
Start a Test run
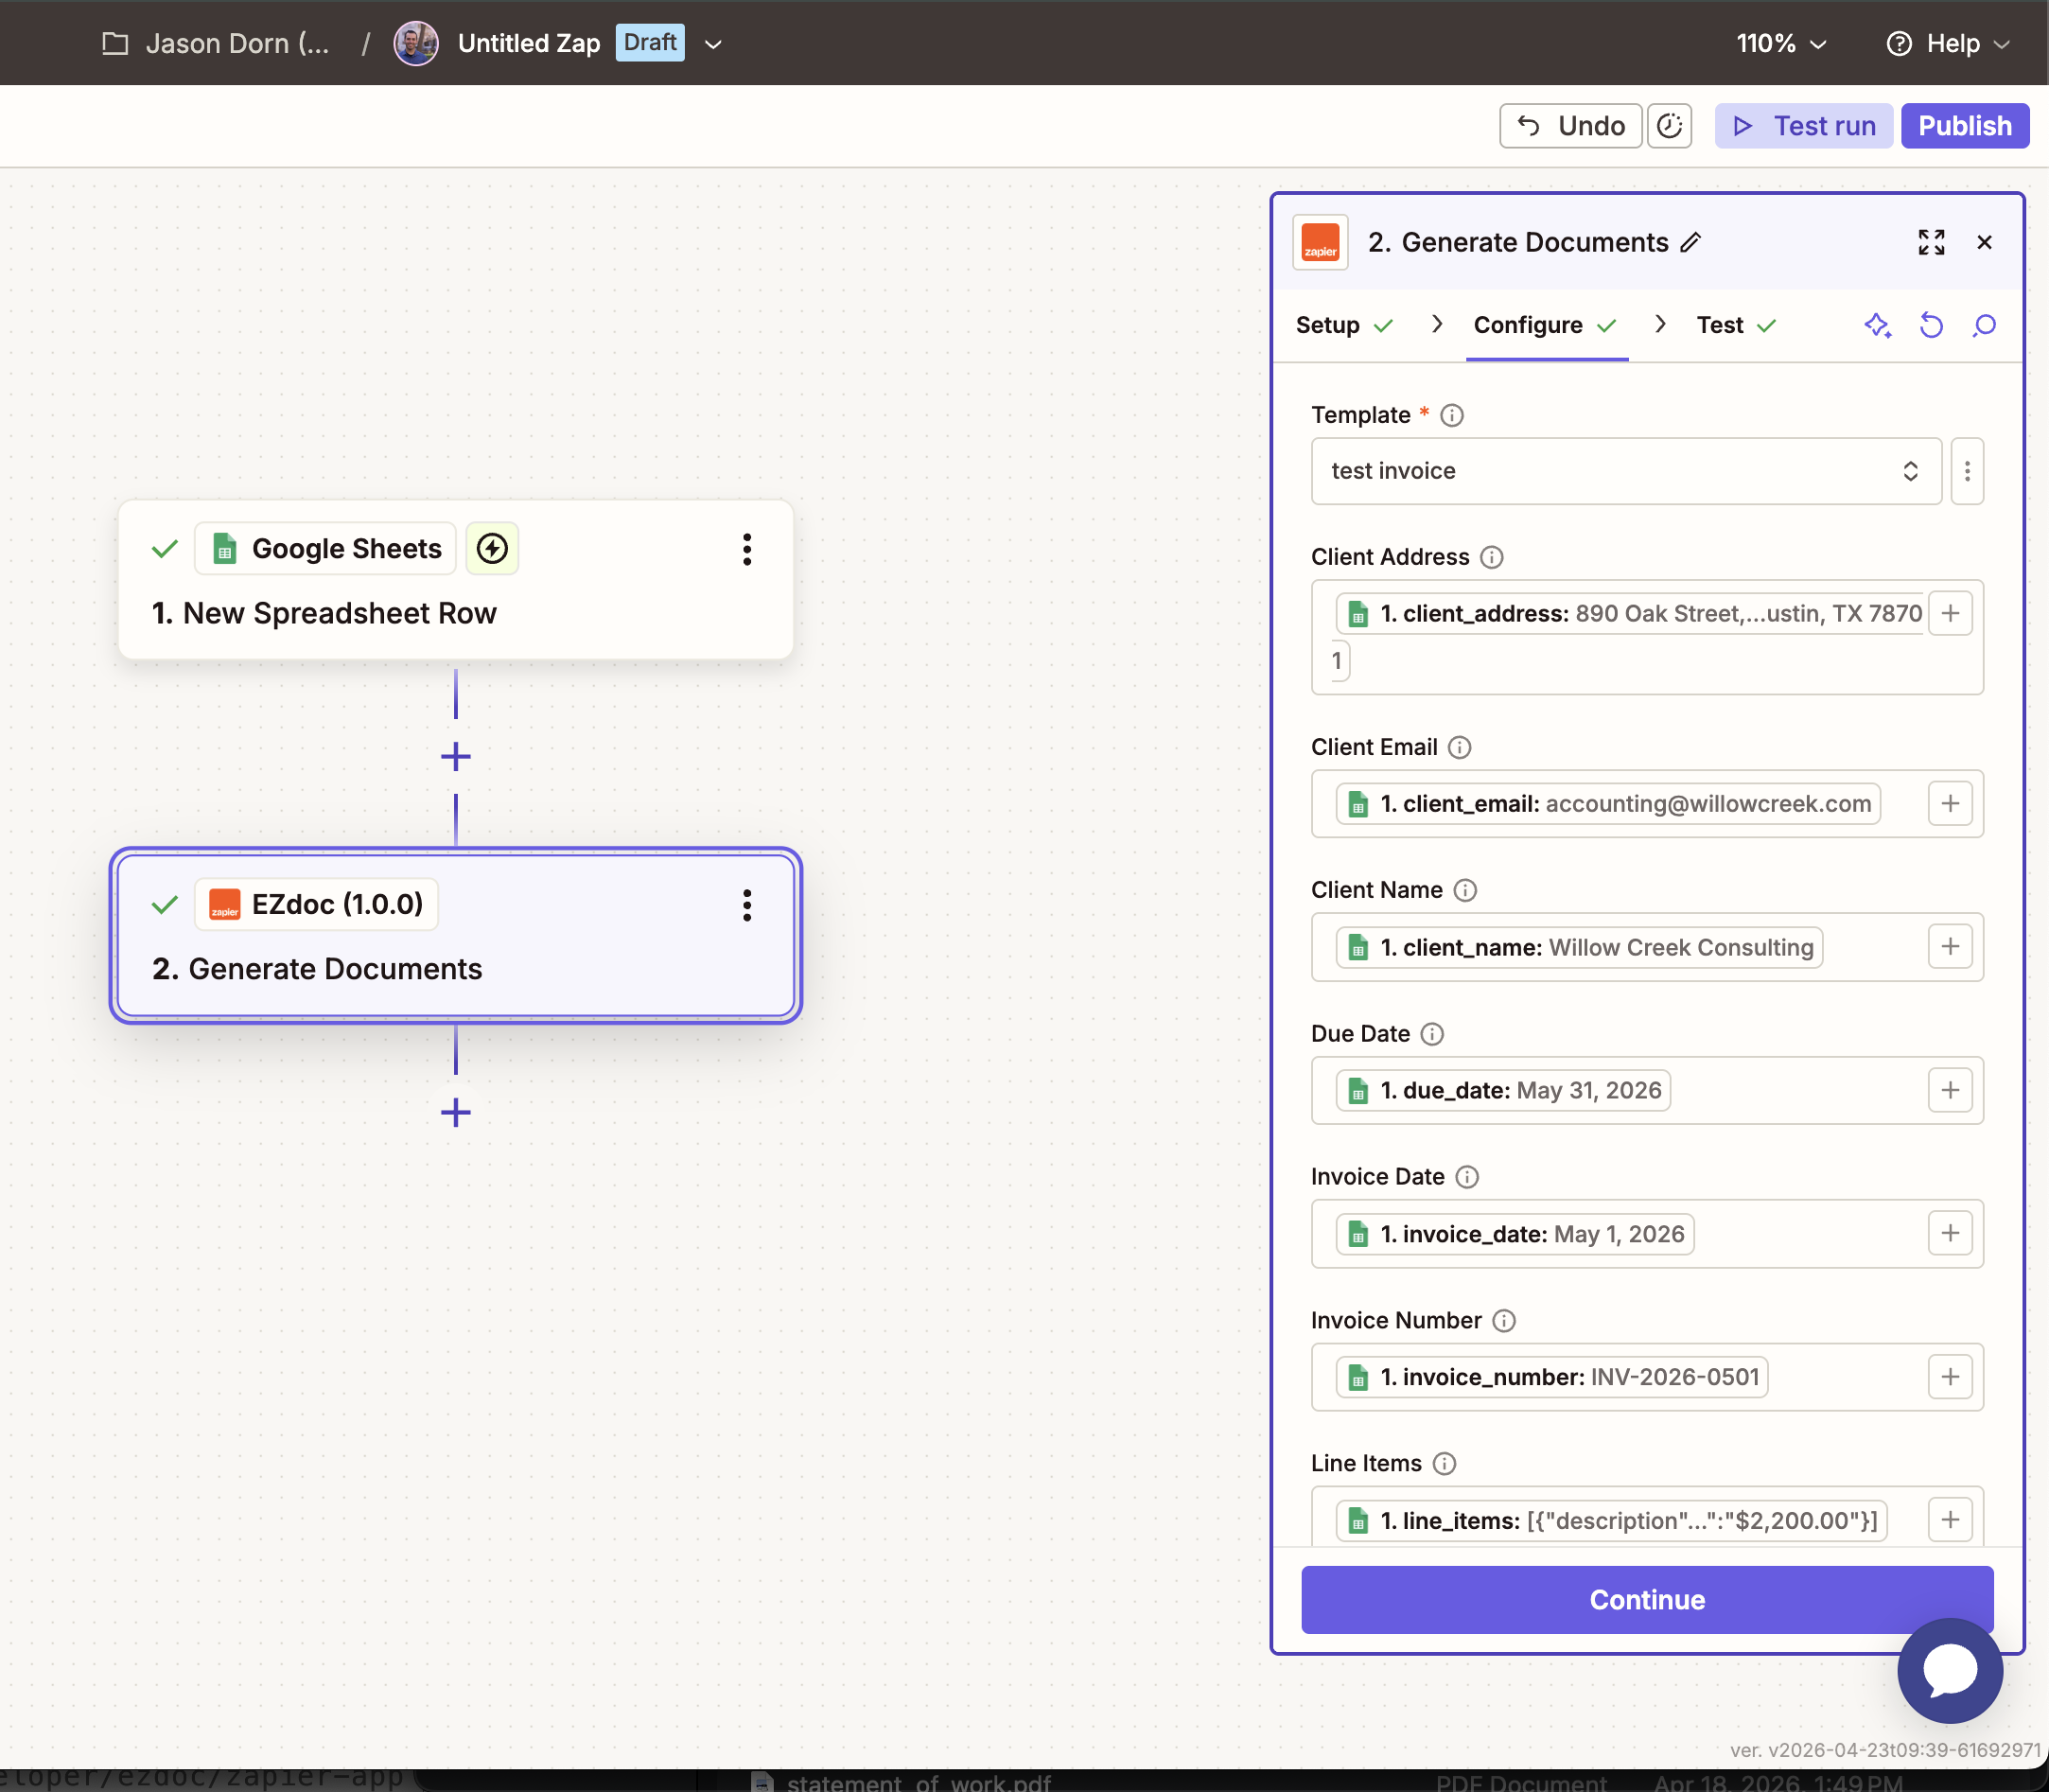coord(1802,125)
